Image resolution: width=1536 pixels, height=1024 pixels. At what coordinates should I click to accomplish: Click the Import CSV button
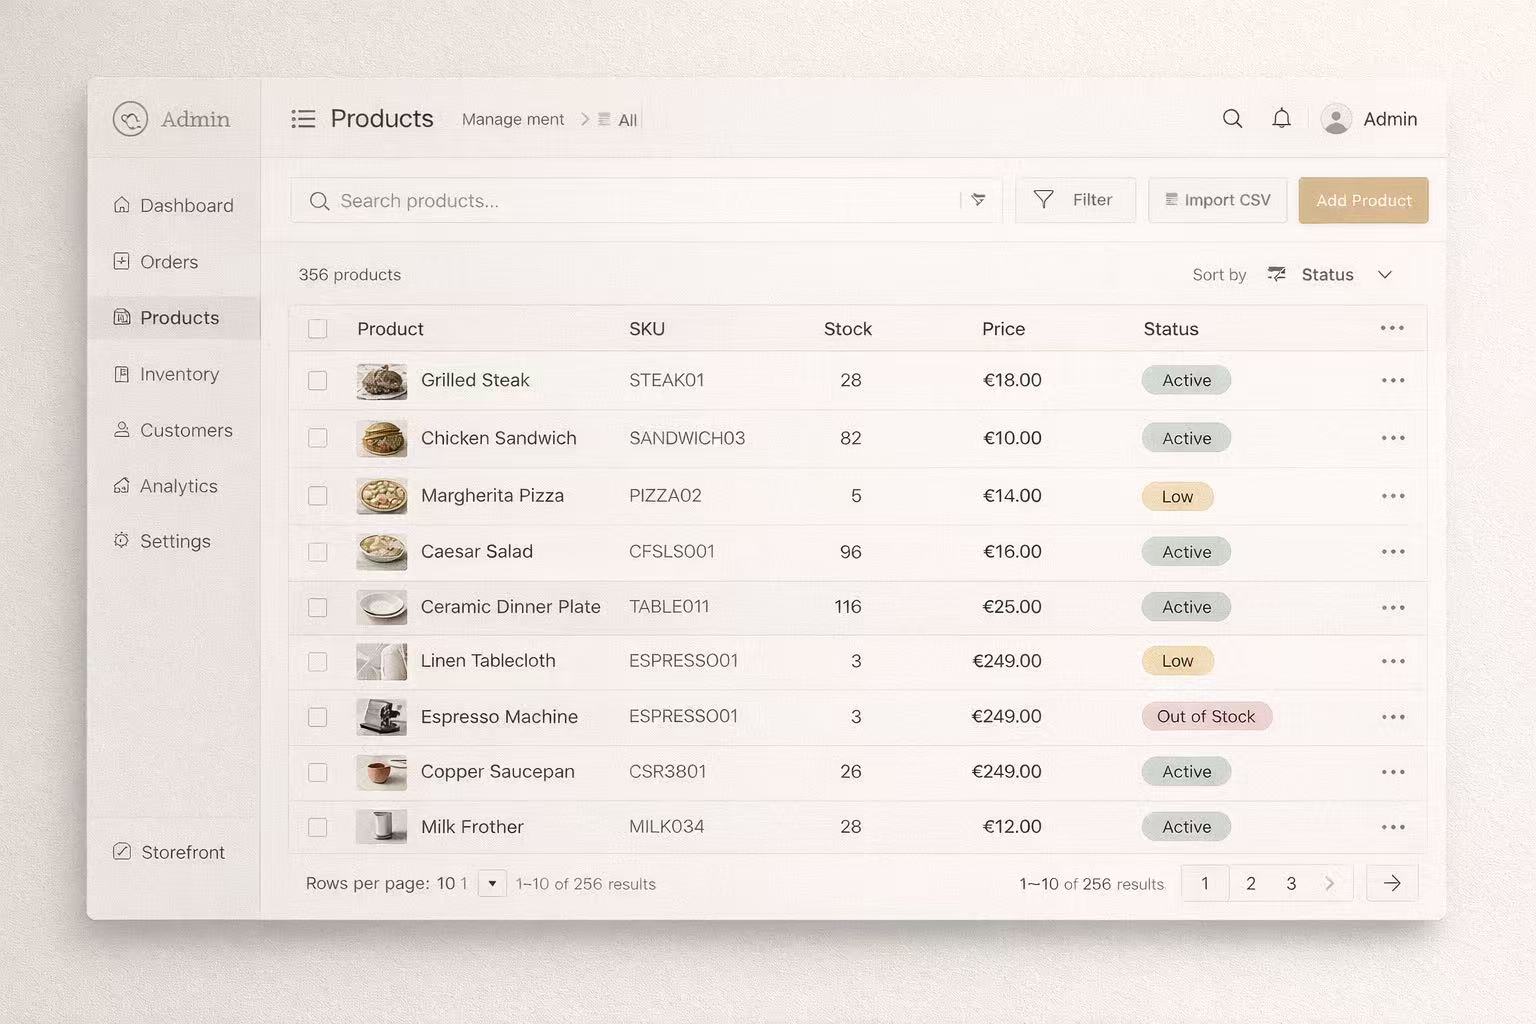point(1217,200)
